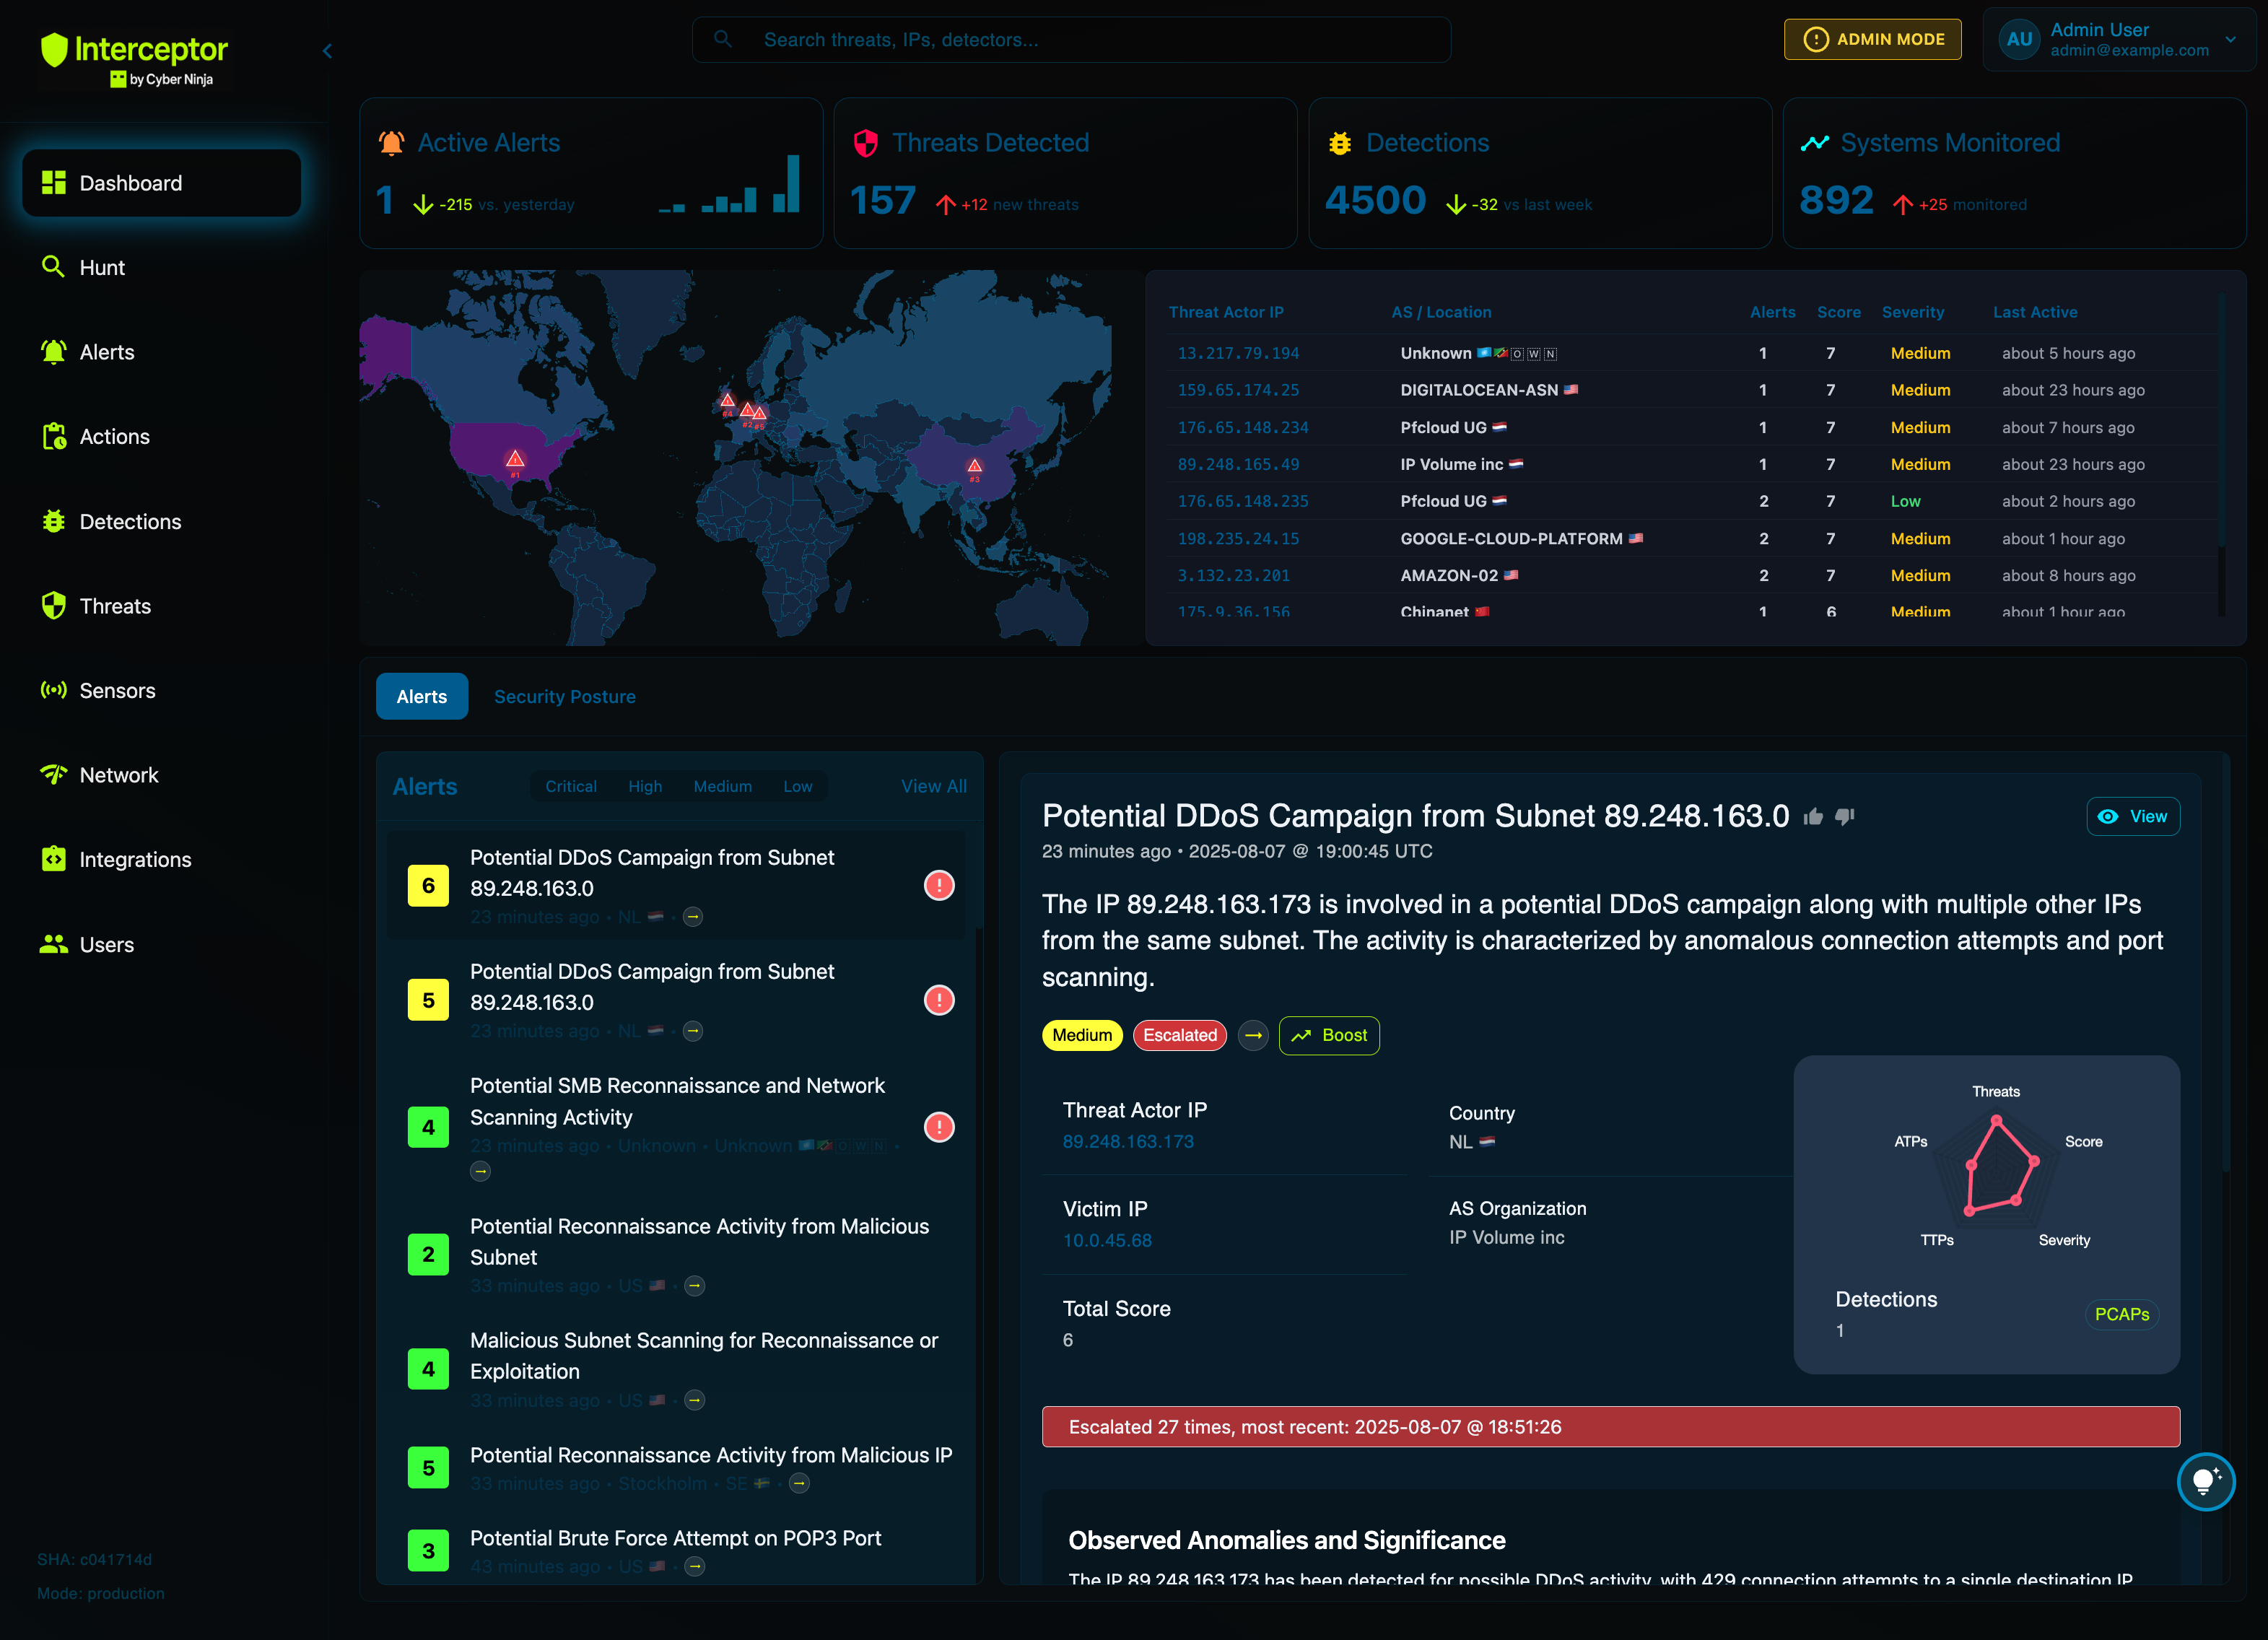Select the Alerts bell icon in sidebar
This screenshot has width=2268, height=1640.
pyautogui.click(x=53, y=351)
